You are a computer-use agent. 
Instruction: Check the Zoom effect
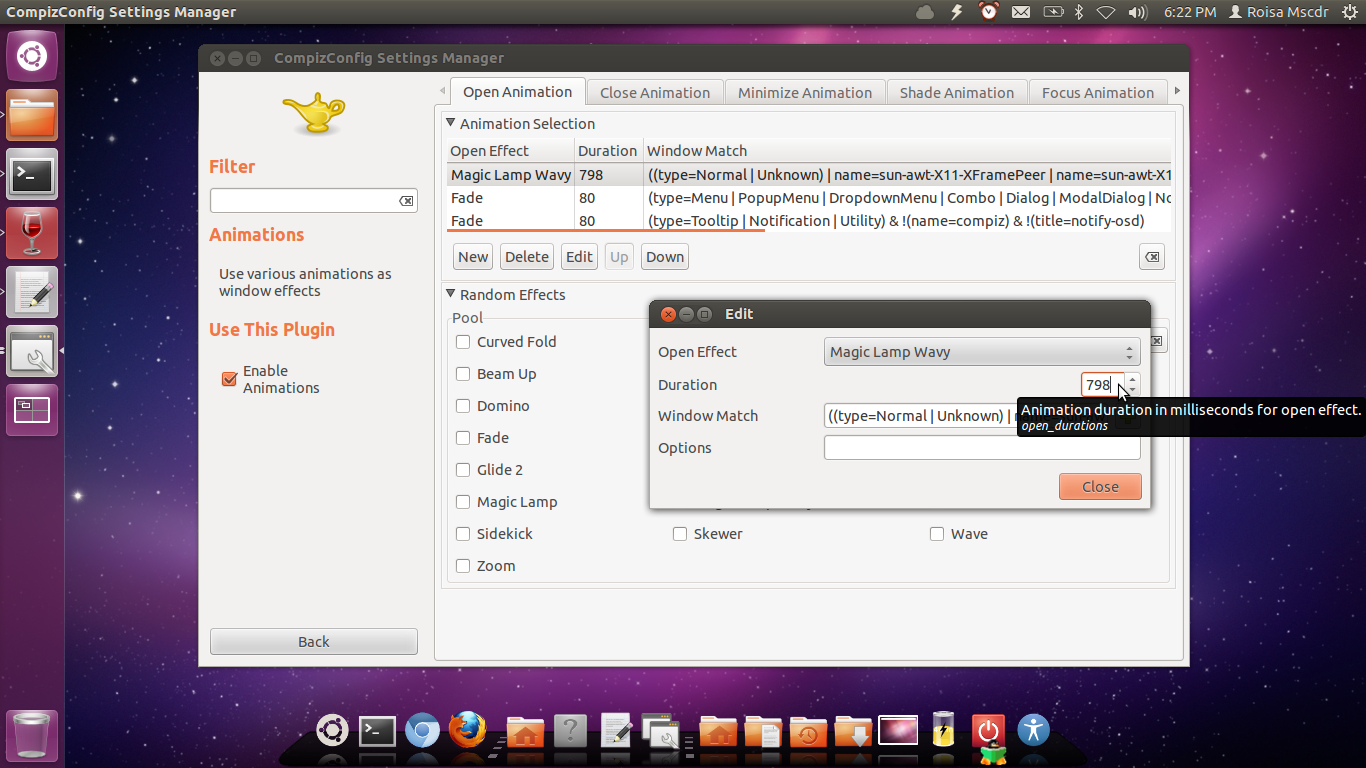(463, 566)
